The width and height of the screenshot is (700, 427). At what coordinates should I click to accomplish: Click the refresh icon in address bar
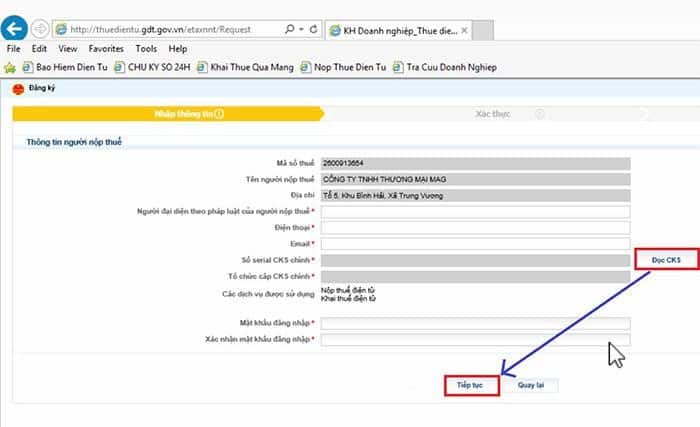pos(315,29)
